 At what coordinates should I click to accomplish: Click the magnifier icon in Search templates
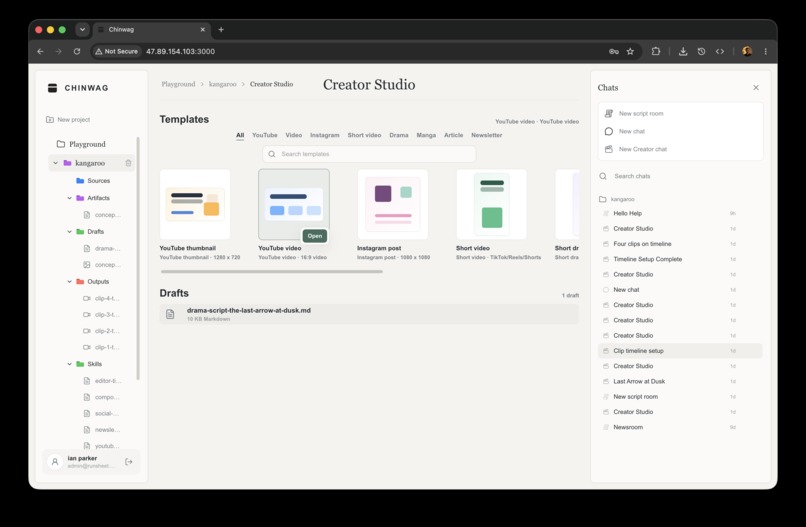click(x=271, y=154)
